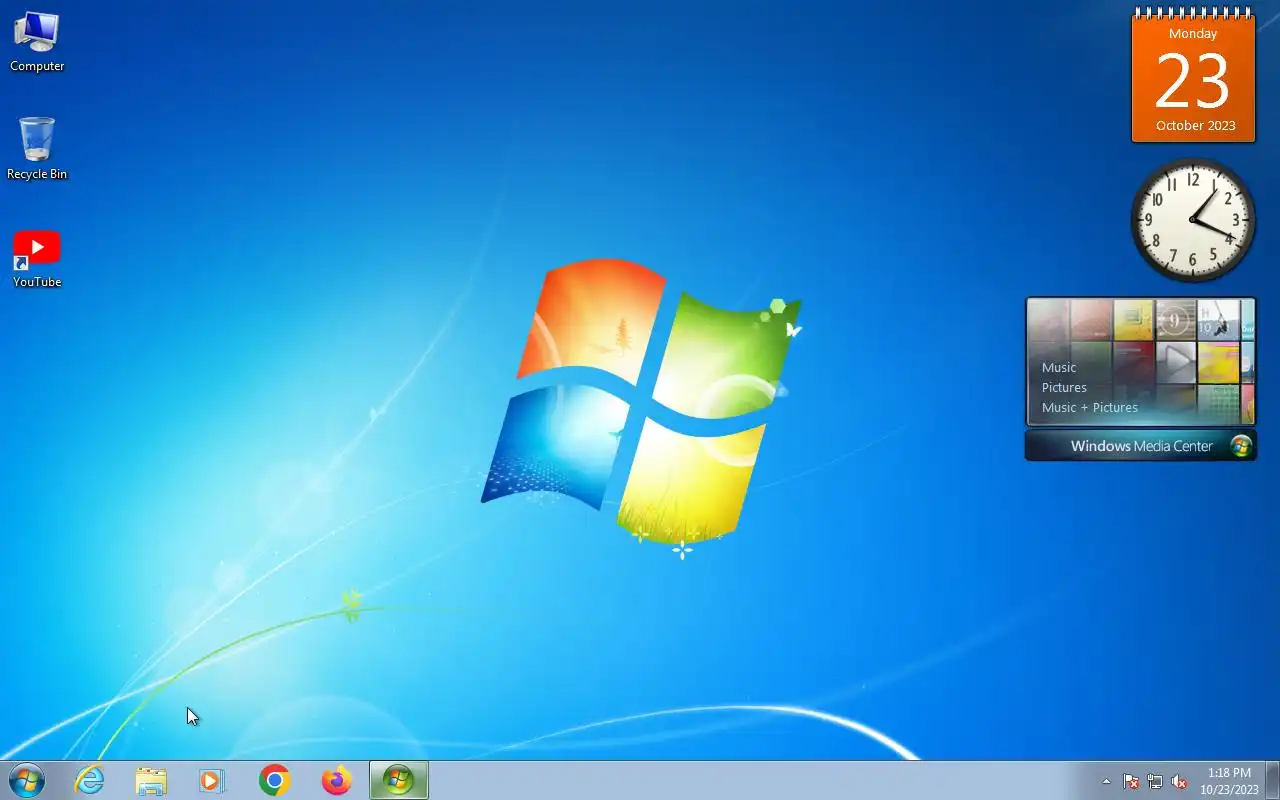This screenshot has height=800, width=1280.
Task: Select the YouTube shortcut on desktop
Action: (x=37, y=259)
